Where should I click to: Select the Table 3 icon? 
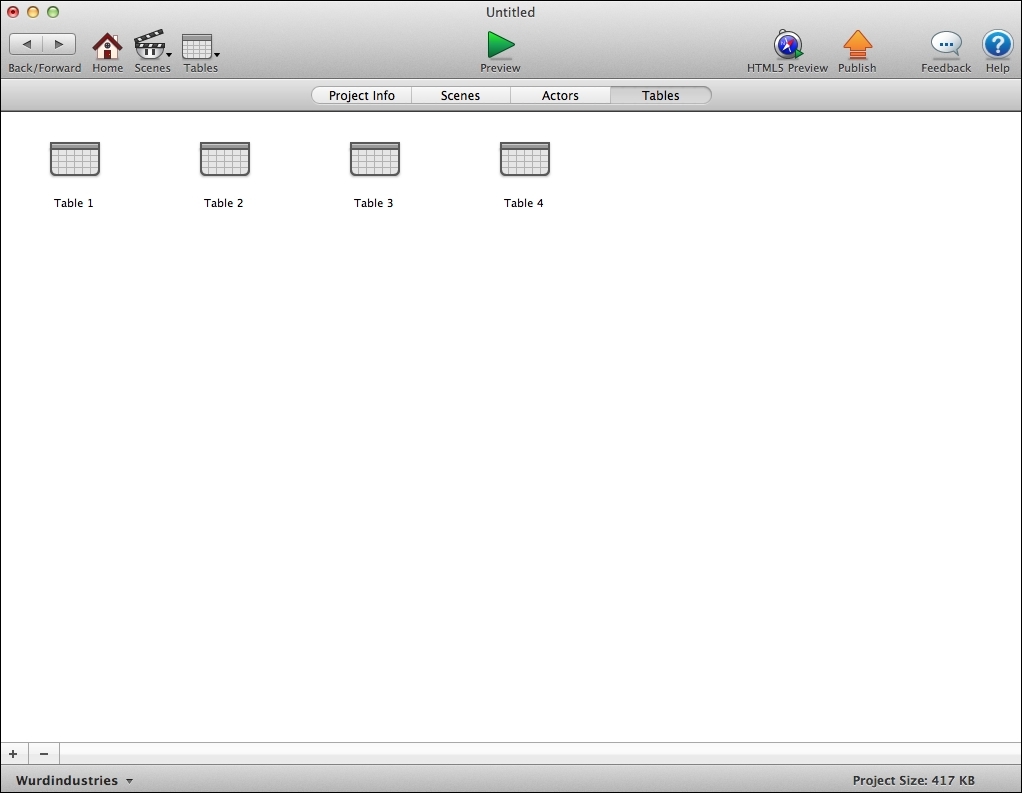tap(375, 159)
